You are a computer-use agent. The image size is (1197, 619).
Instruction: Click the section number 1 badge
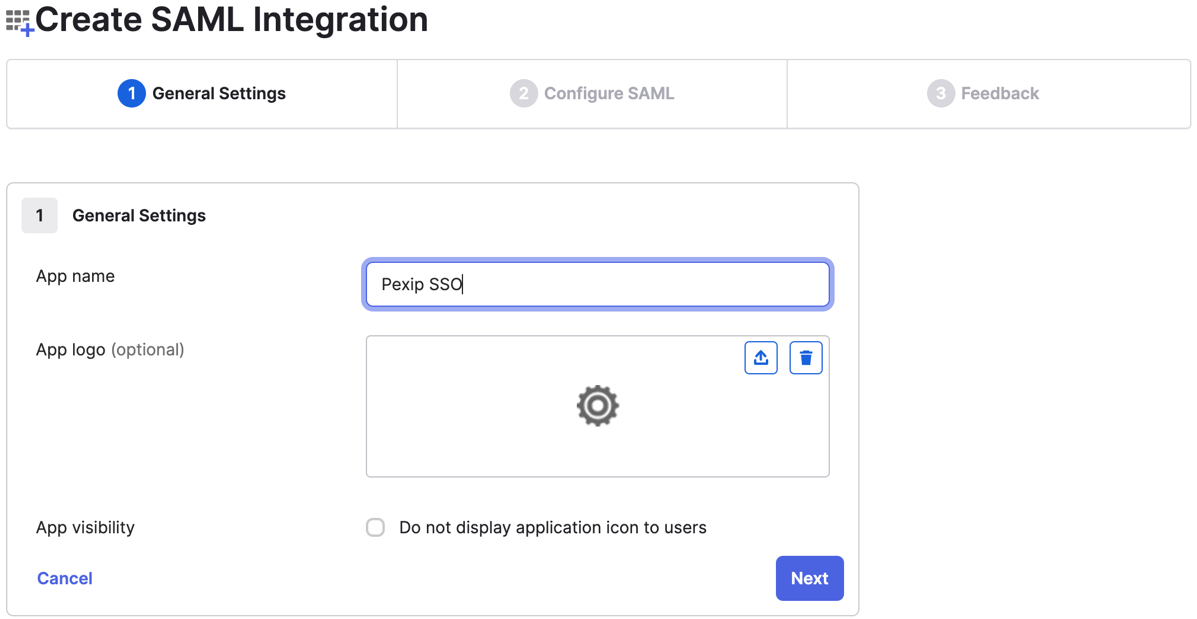[x=40, y=216]
